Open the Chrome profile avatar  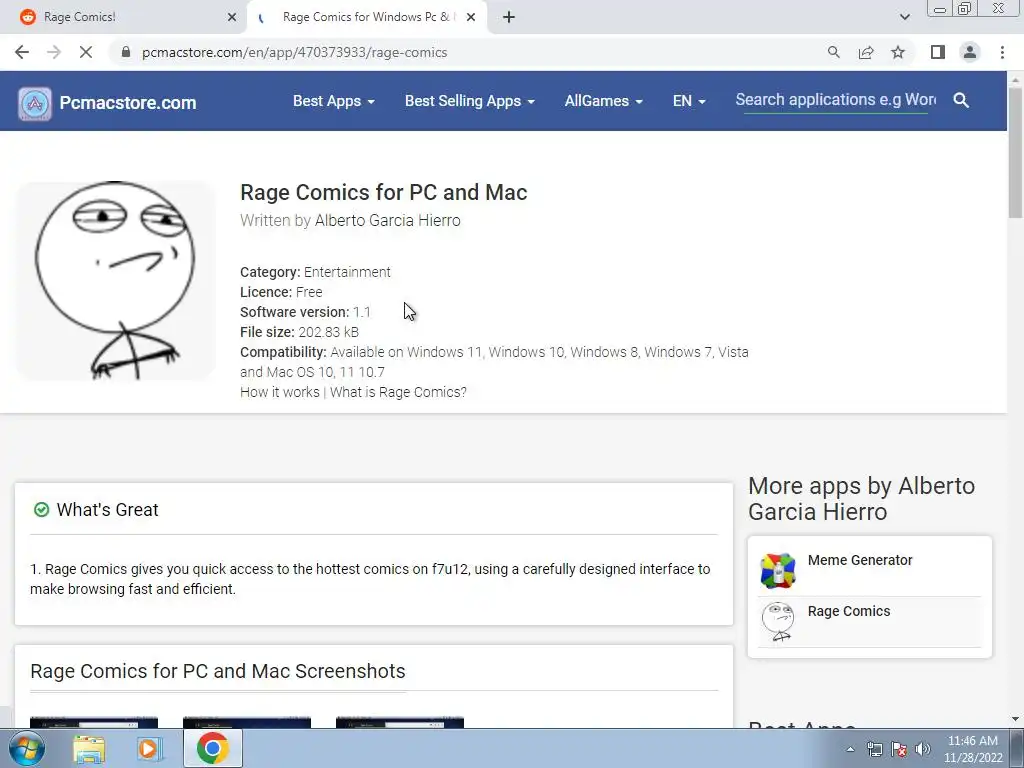coord(970,52)
